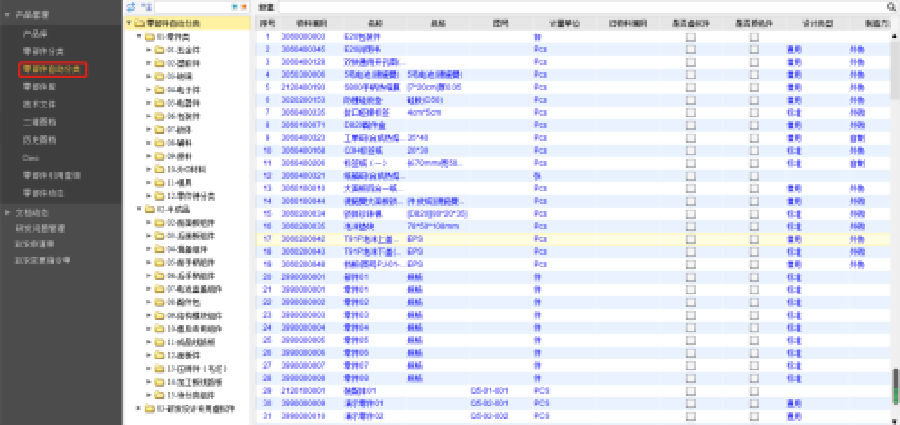Open 产品库 in the sidebar
900x425 pixels.
pyautogui.click(x=34, y=34)
